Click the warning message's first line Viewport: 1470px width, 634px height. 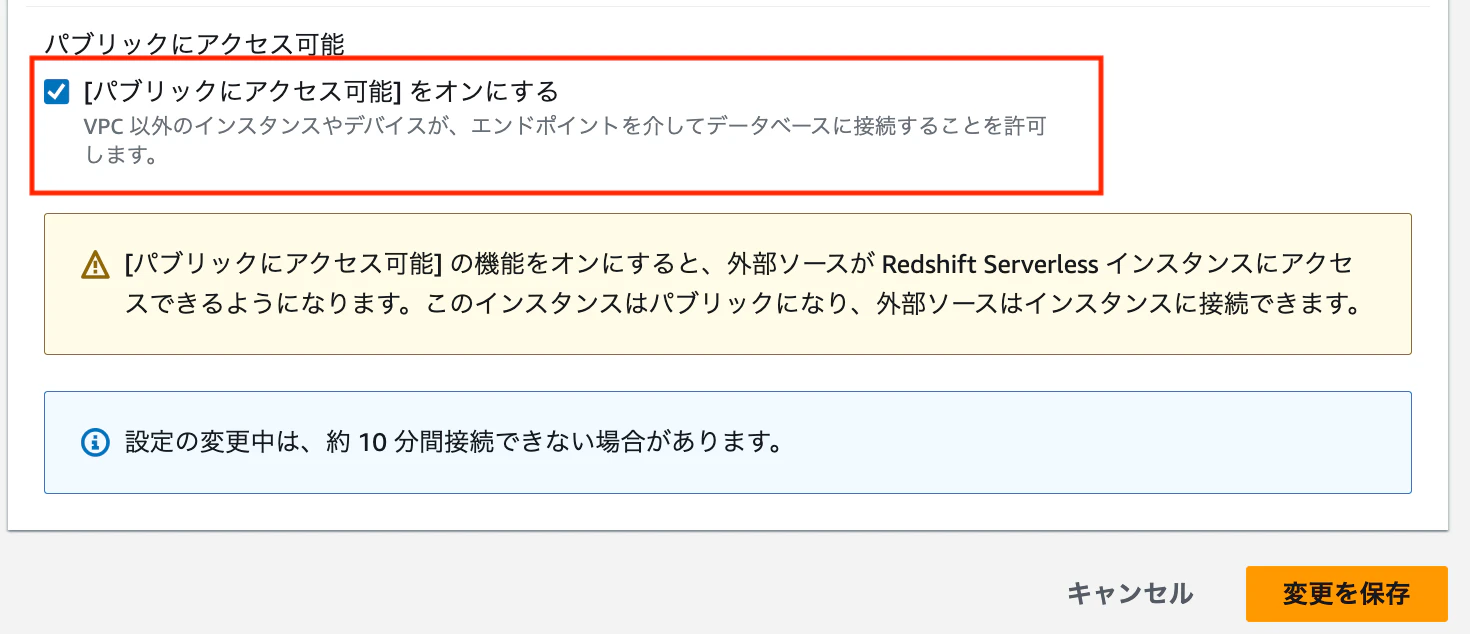coord(738,265)
